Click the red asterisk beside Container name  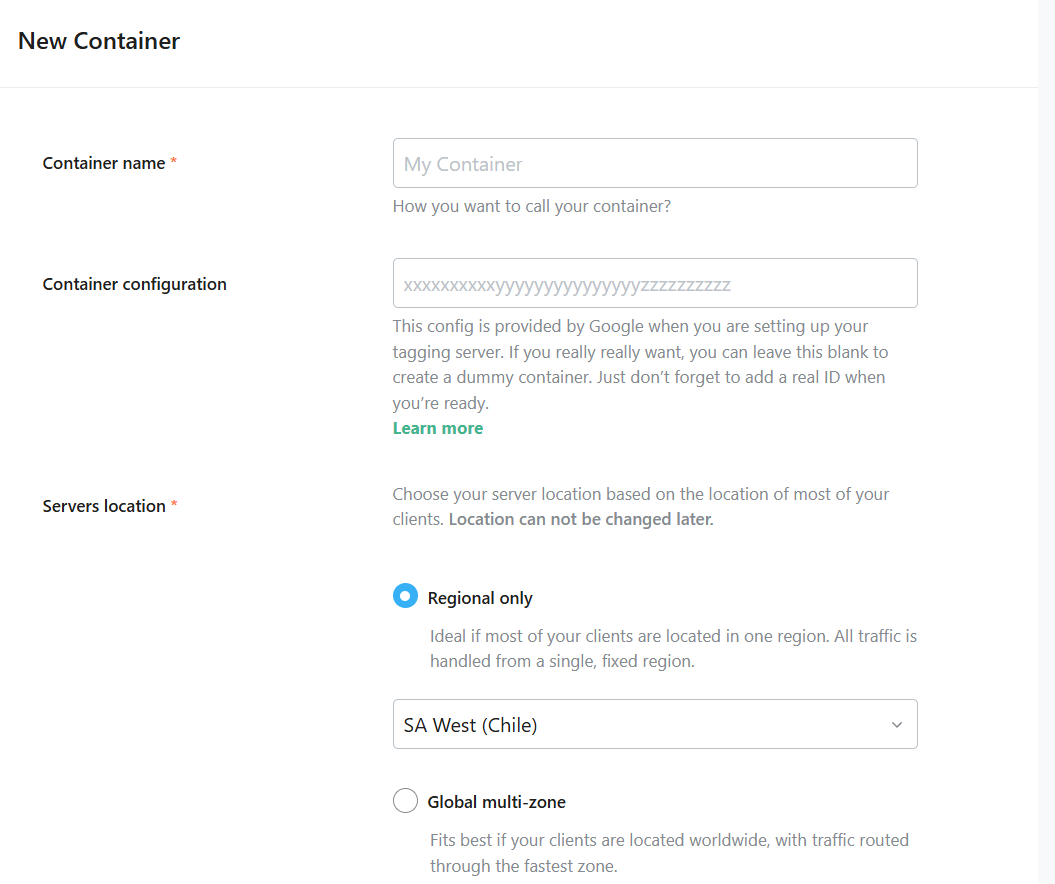173,162
